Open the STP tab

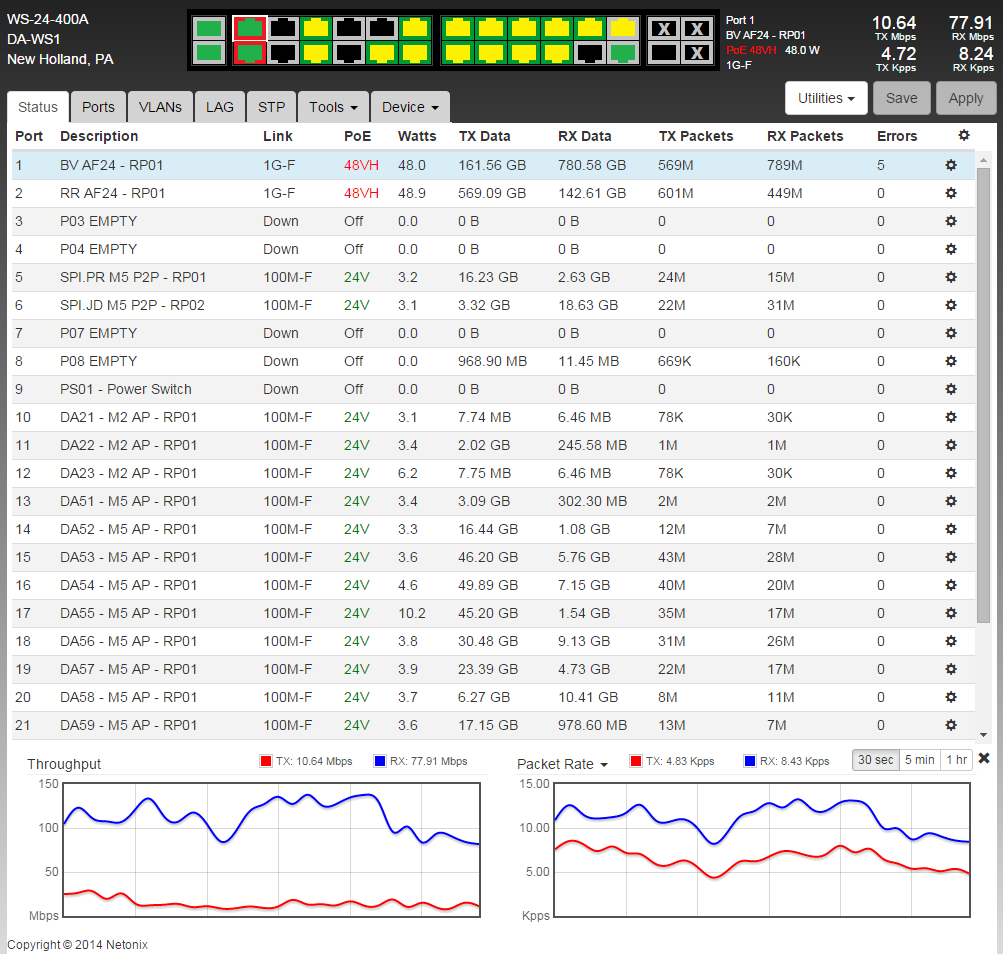pyautogui.click(x=271, y=107)
